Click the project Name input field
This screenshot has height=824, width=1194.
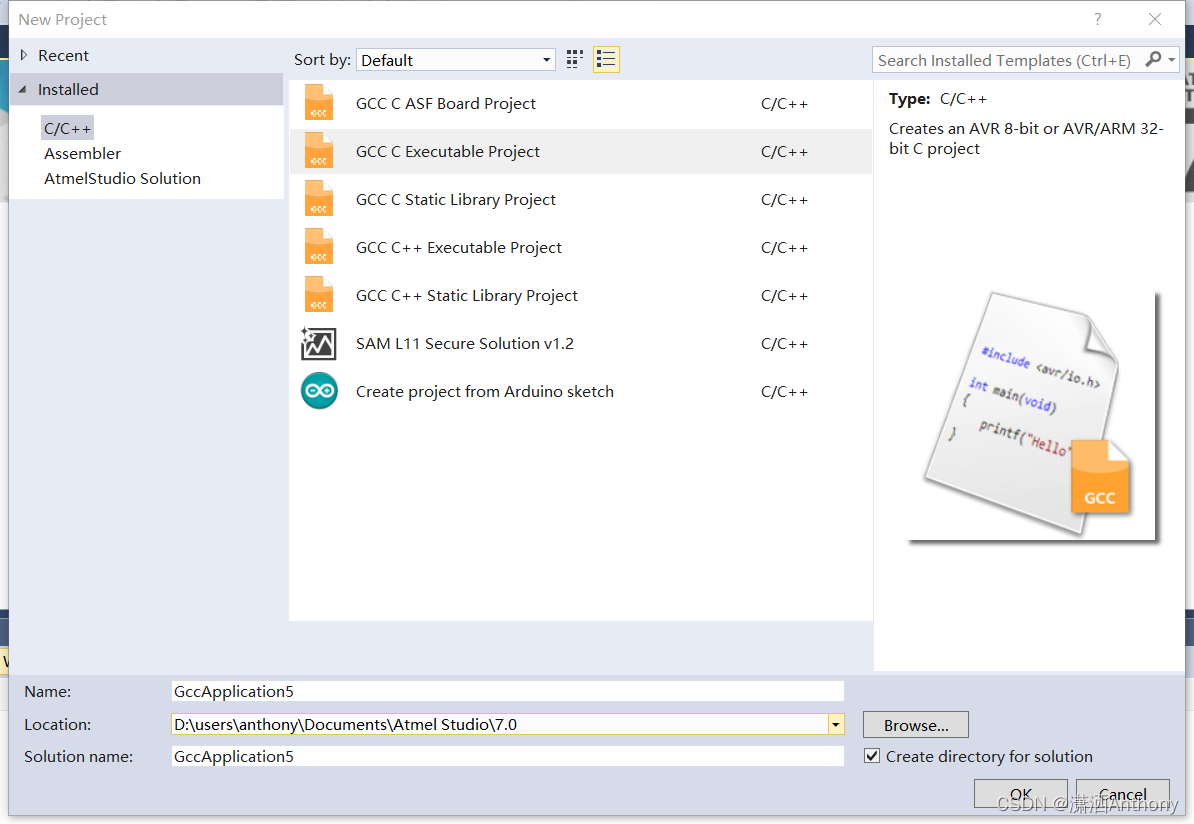point(507,691)
